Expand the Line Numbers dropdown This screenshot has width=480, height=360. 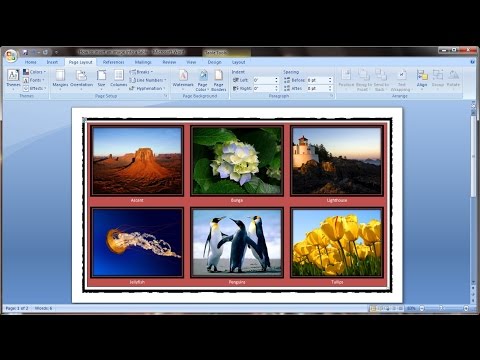(x=148, y=80)
